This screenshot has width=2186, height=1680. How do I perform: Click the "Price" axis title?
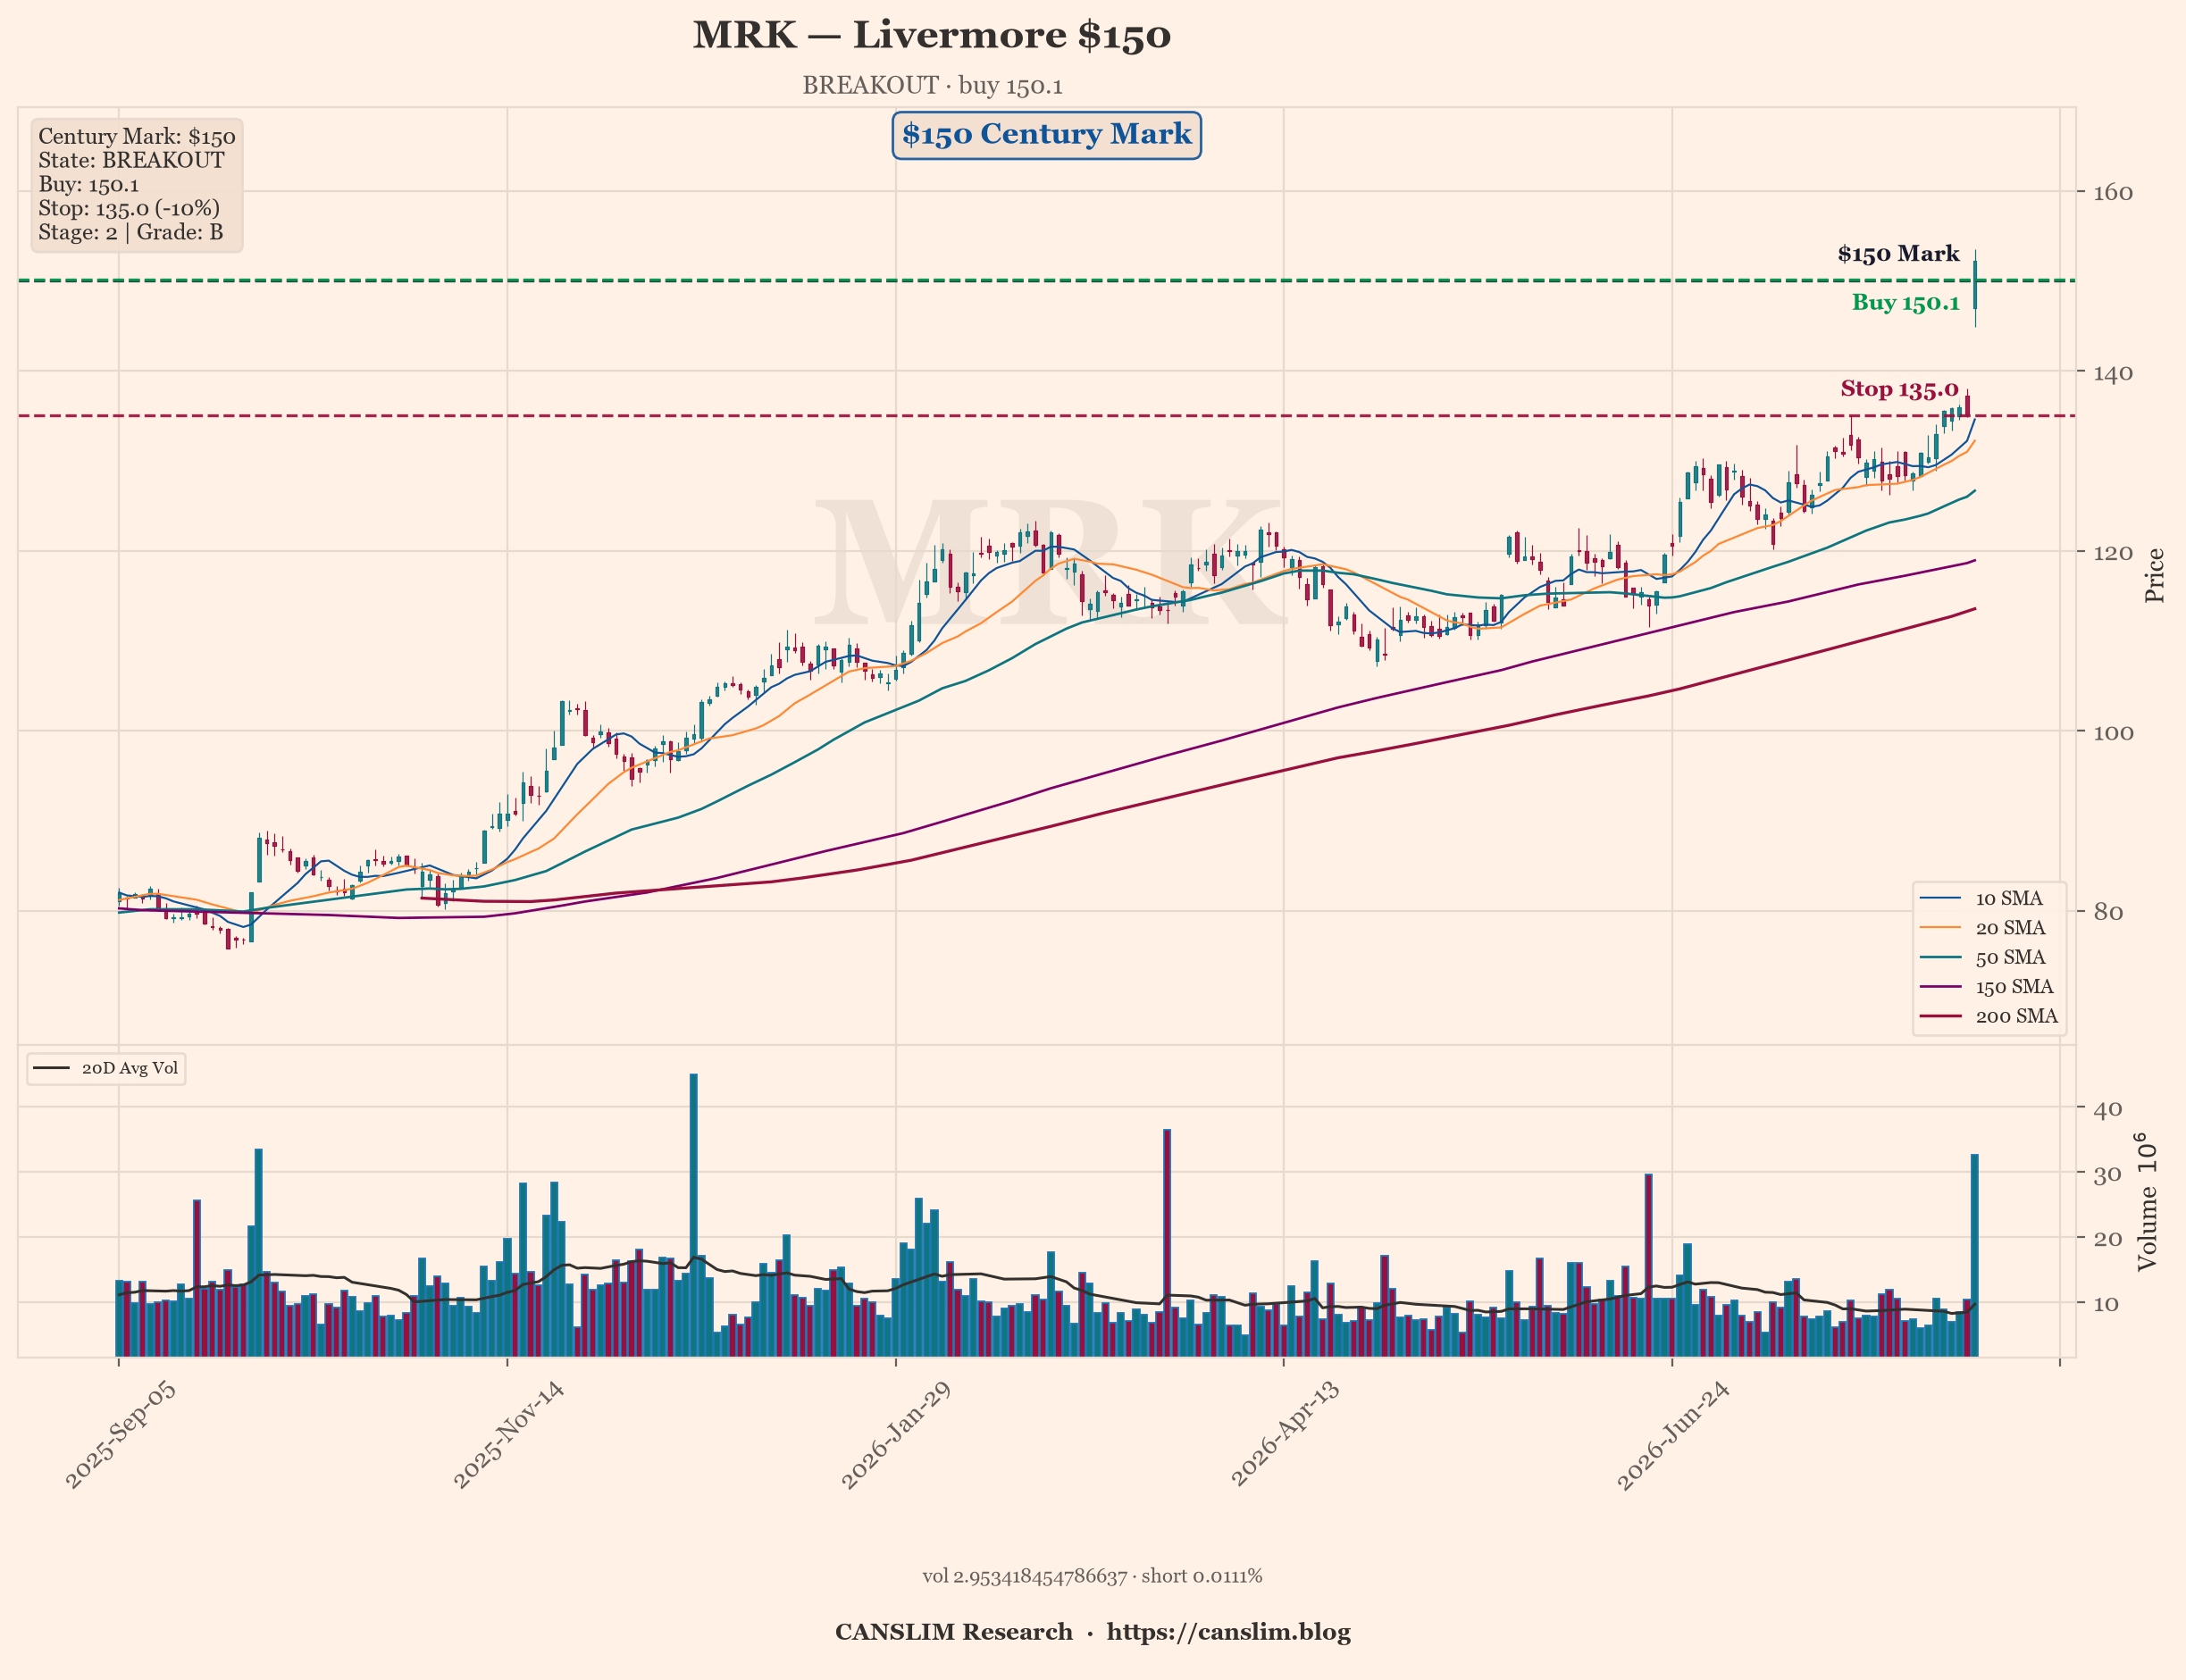click(x=2155, y=576)
